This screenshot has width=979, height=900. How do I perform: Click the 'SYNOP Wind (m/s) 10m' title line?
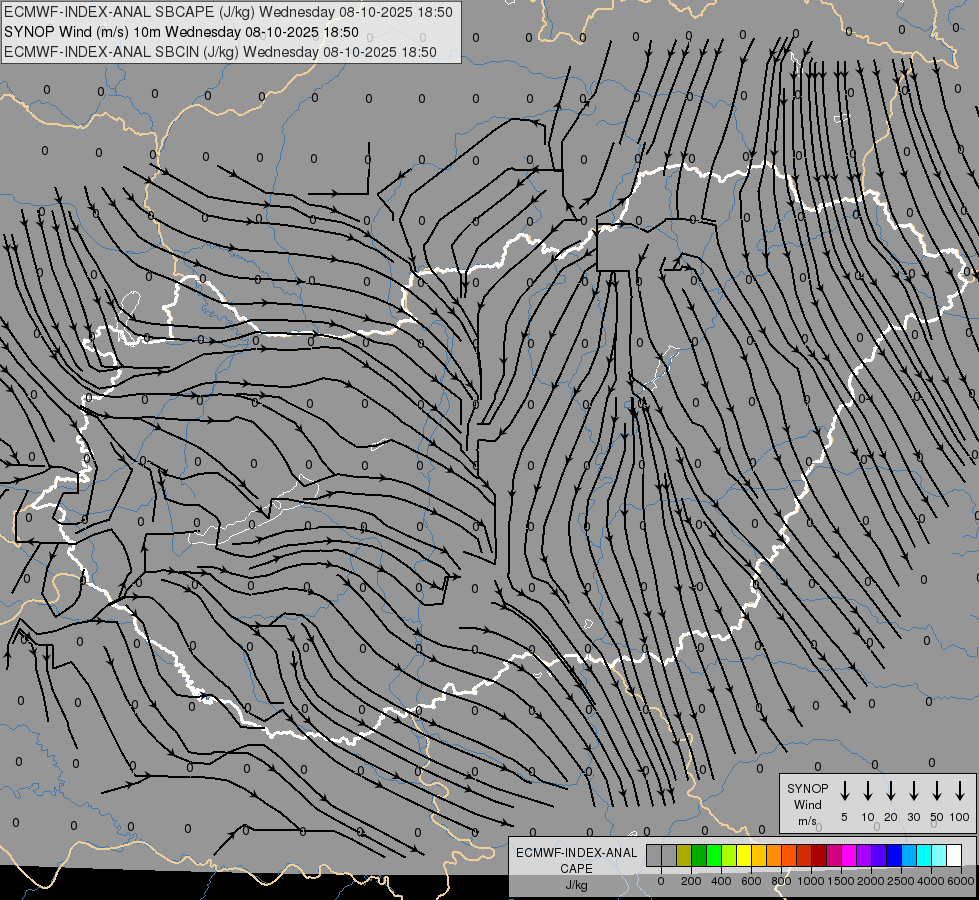click(x=182, y=32)
